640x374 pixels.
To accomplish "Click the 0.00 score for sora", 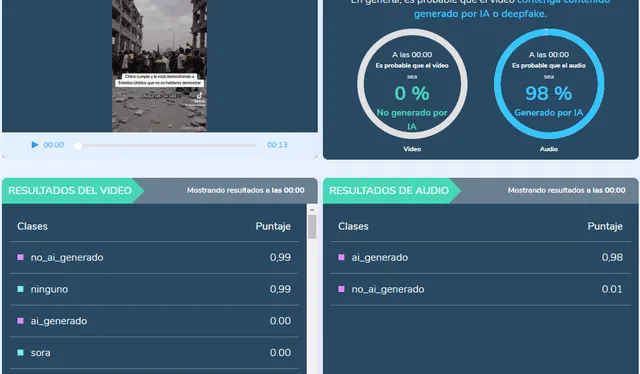I will [280, 353].
